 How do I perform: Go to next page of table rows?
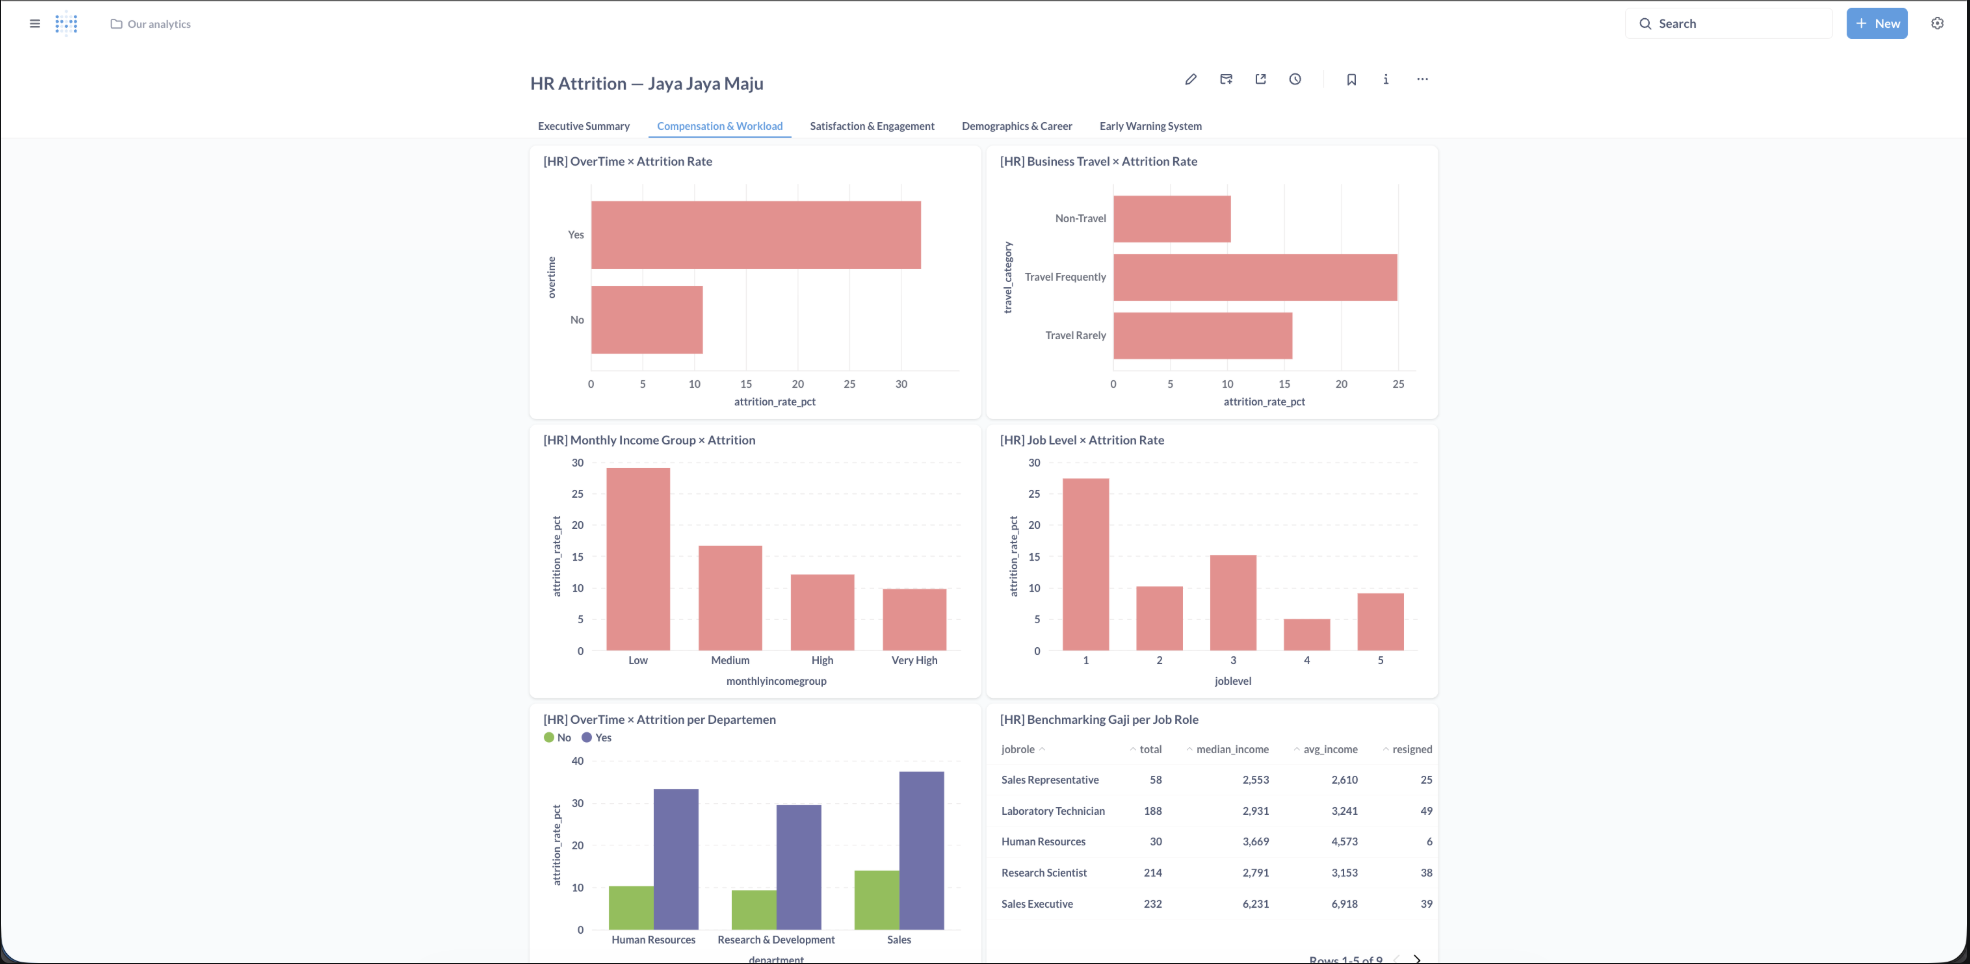coord(1417,958)
